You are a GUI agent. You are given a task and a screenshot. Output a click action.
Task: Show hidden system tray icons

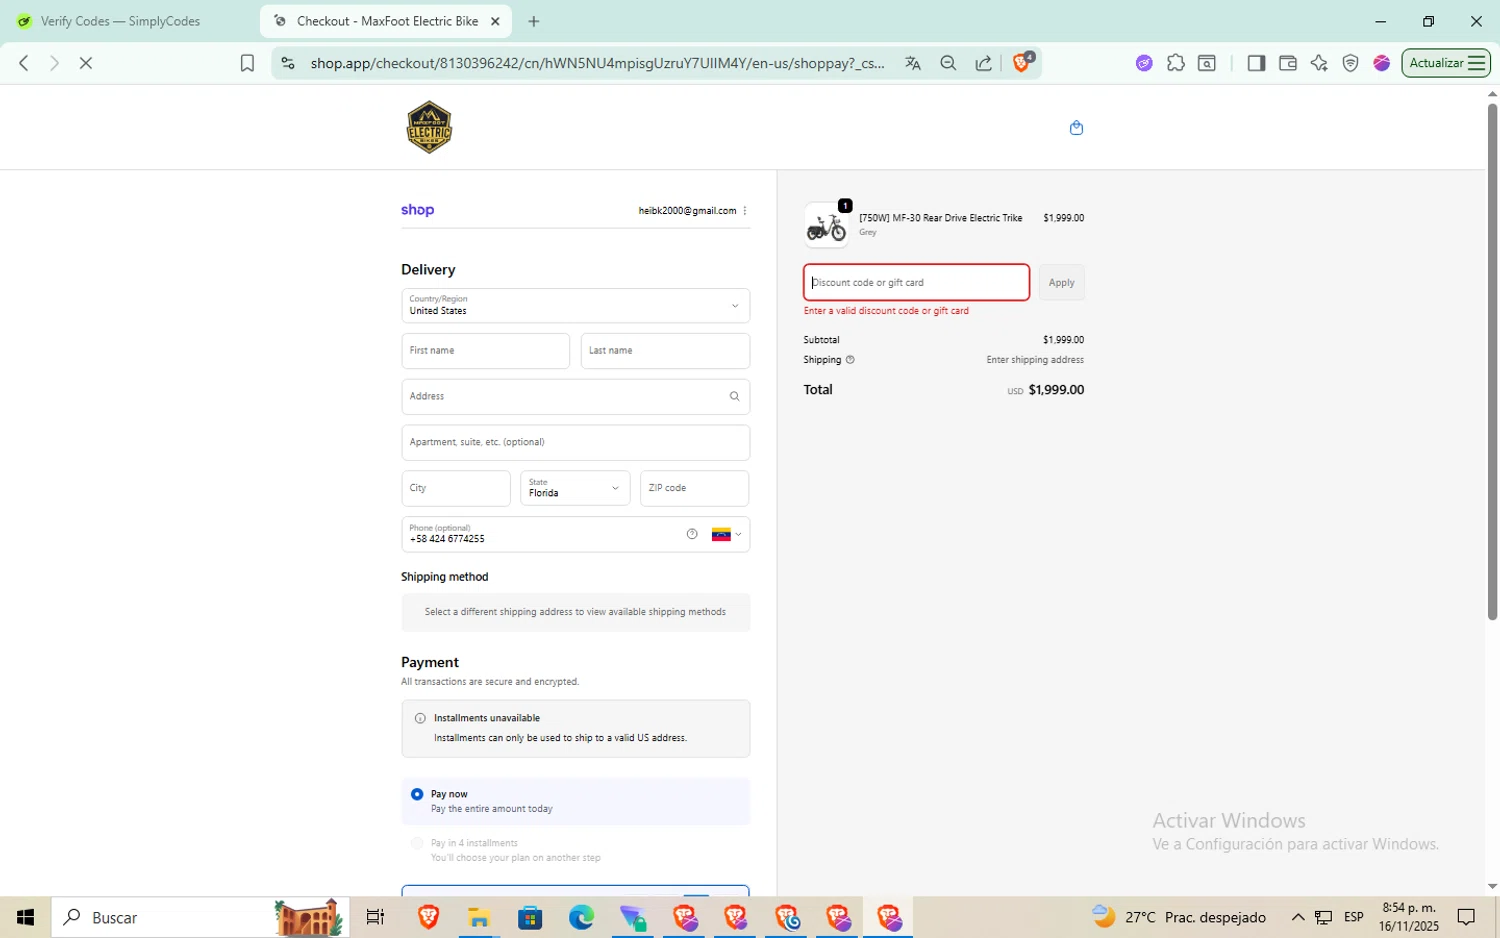point(1298,917)
